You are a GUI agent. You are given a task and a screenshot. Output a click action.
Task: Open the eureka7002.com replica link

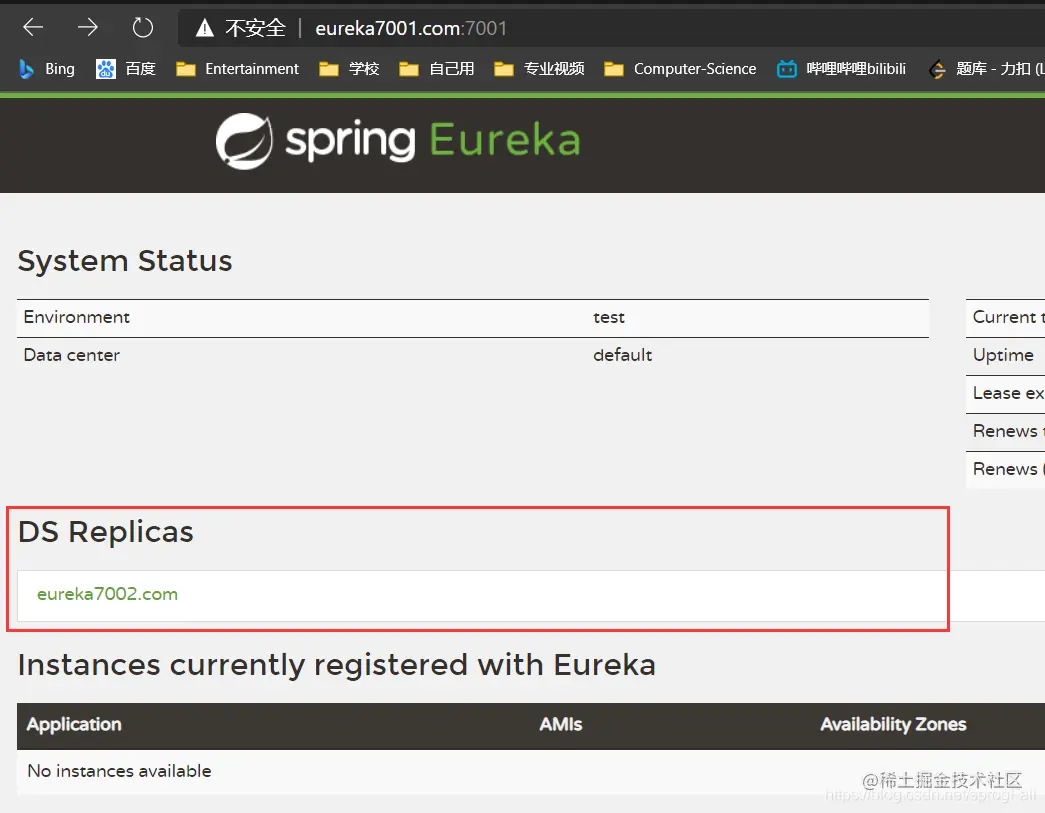(107, 594)
